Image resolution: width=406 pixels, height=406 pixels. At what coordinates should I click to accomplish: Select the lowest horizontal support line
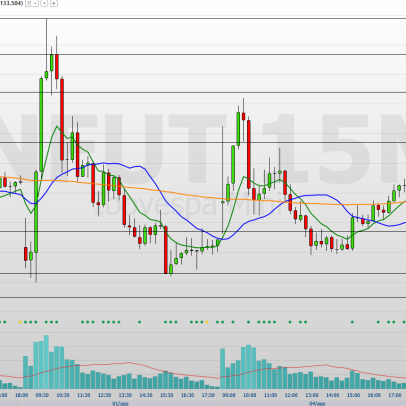click(203, 298)
